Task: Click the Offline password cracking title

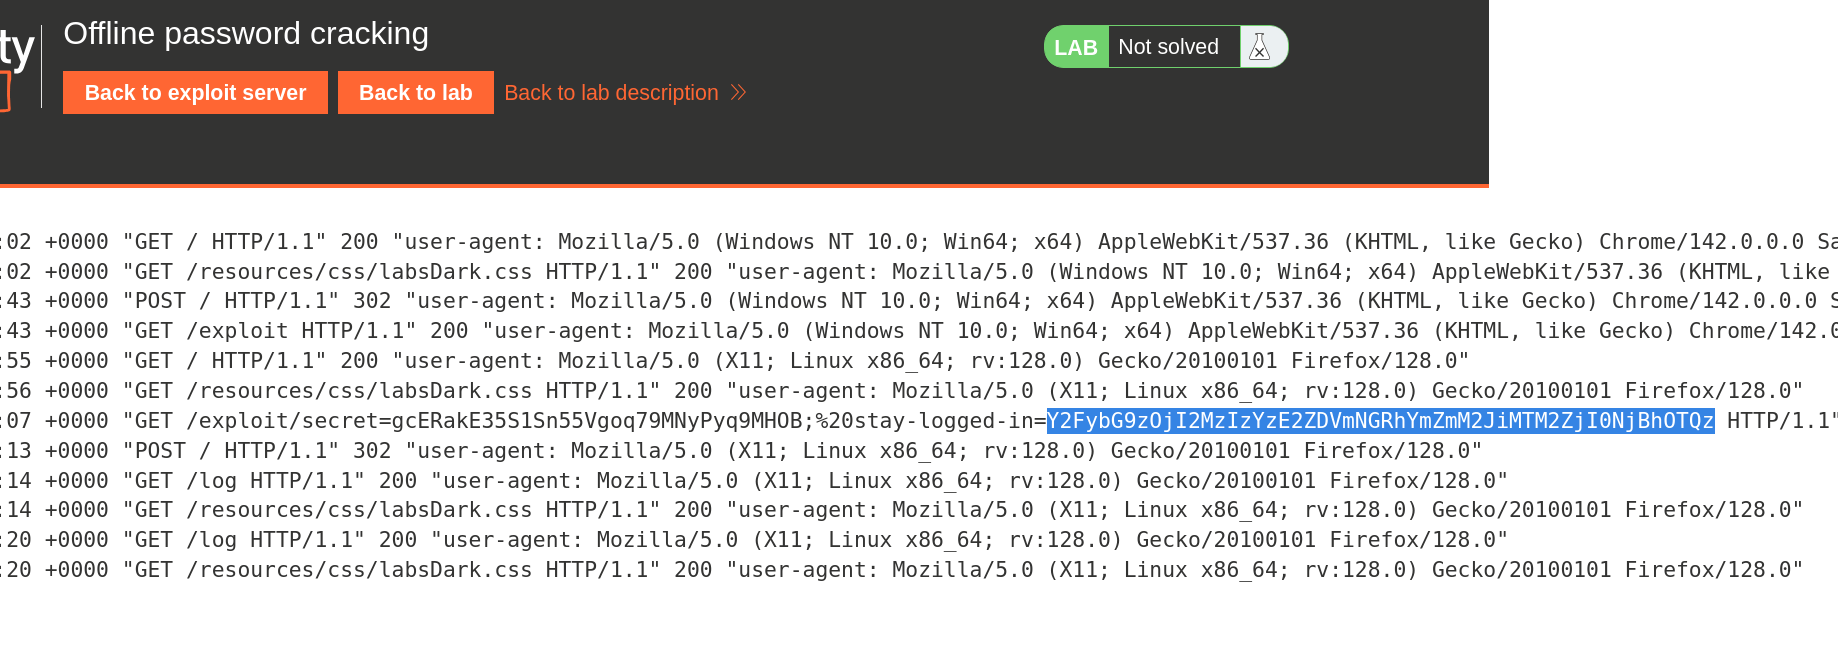Action: 246,33
